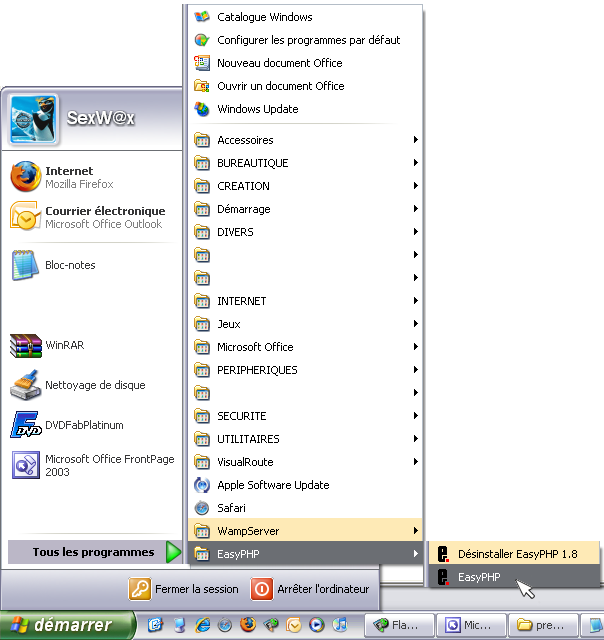Launch Firefox from quick launch bar
This screenshot has height=640, width=604.
coord(248,624)
